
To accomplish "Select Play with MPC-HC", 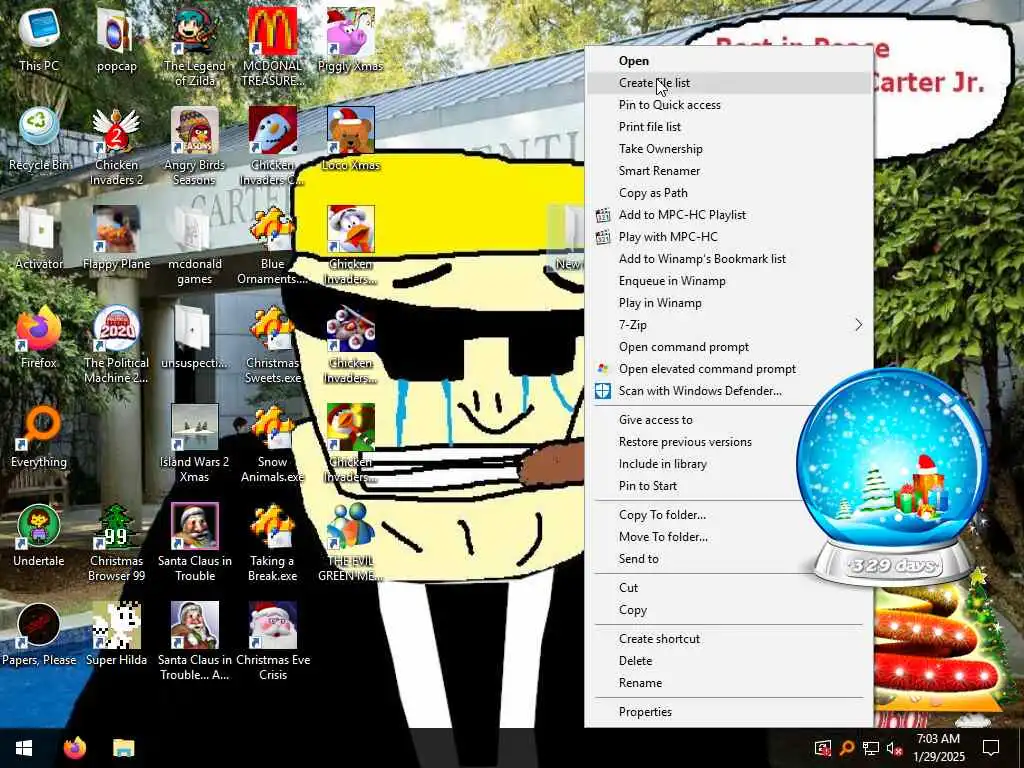I will [729, 236].
